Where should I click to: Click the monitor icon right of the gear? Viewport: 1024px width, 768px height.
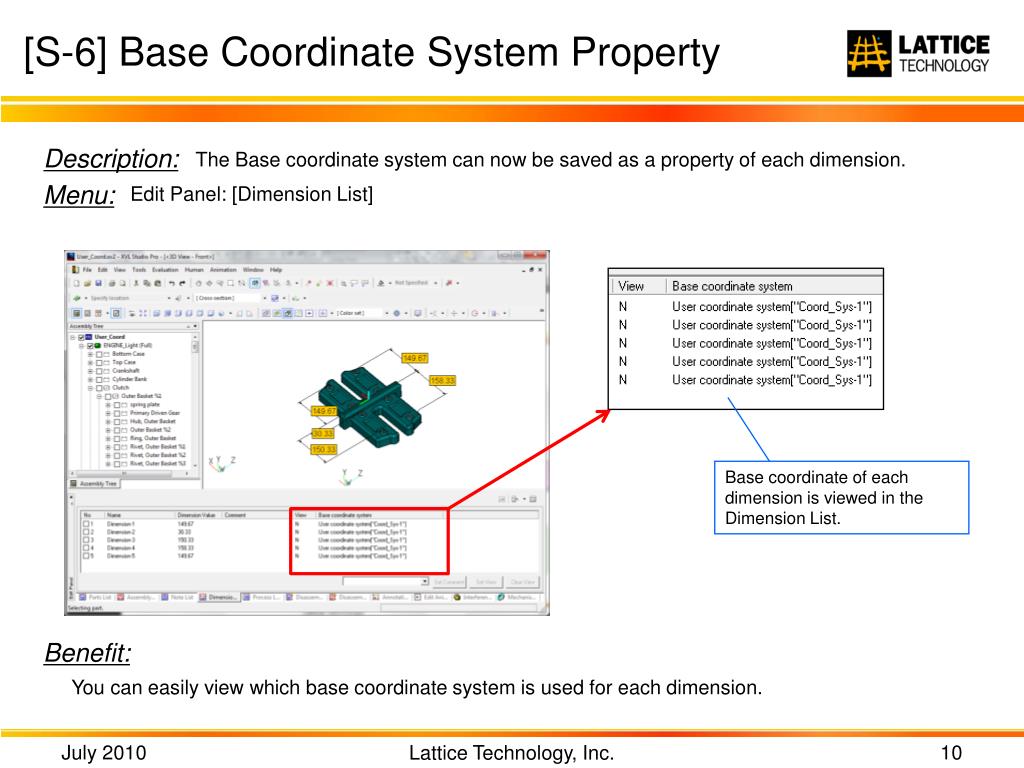click(418, 313)
